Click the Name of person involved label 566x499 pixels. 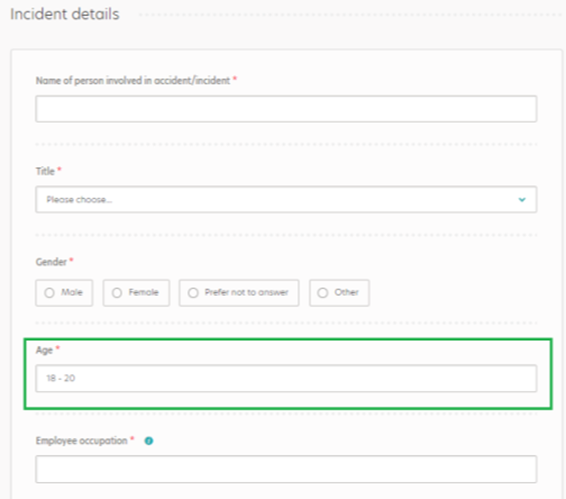[133, 81]
